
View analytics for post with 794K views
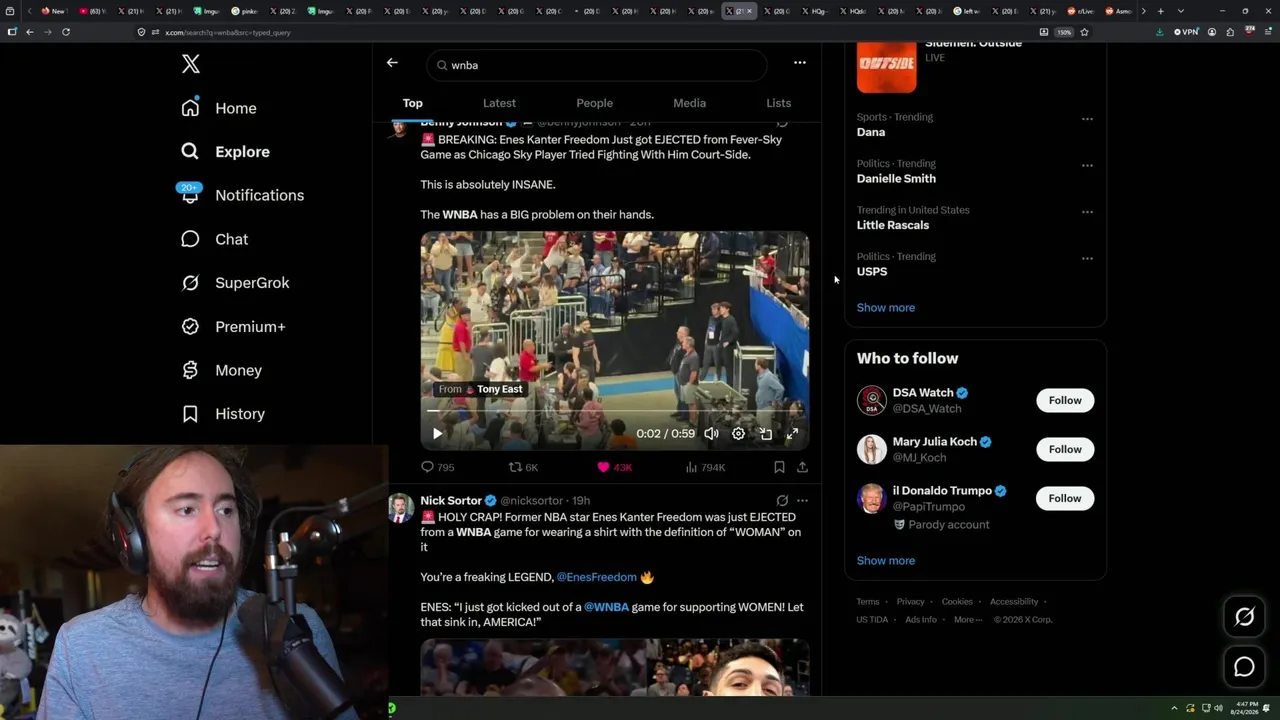pos(705,467)
